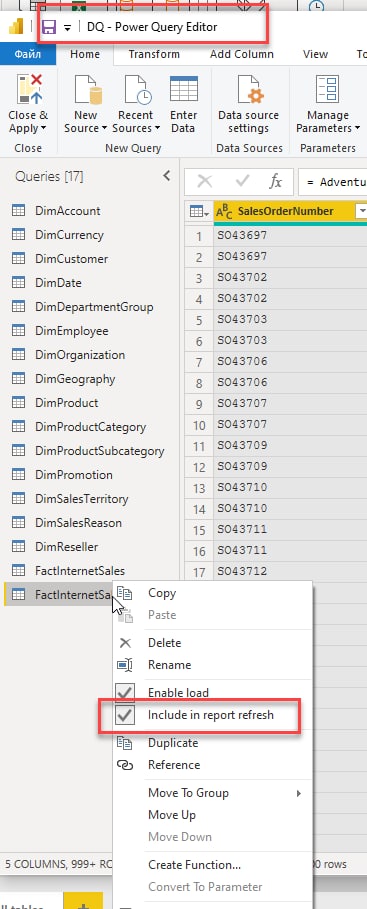Click the DimGeography table icon
Viewport: 367px width, 909px height.
19,379
